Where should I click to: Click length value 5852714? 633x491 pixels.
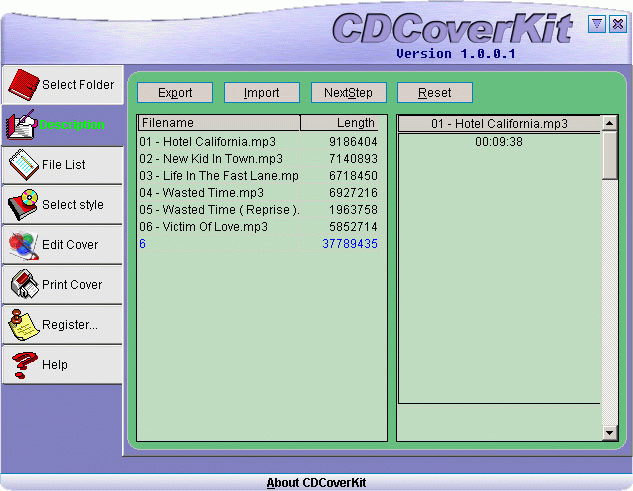tap(353, 227)
